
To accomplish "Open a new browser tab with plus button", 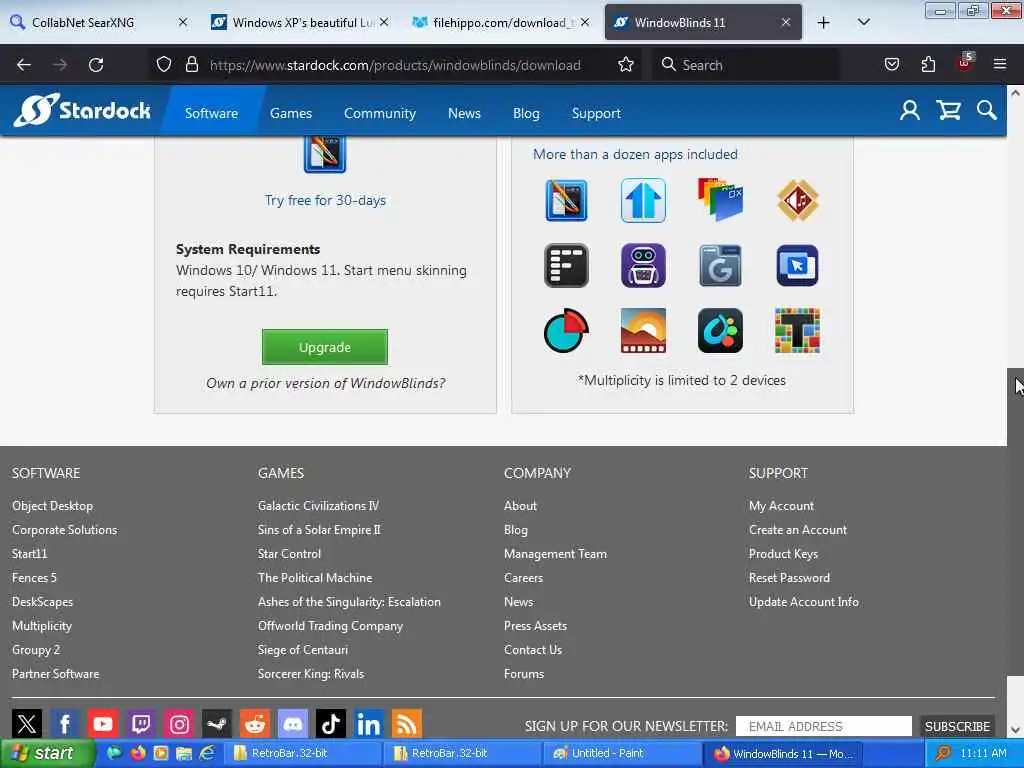I will tap(824, 22).
